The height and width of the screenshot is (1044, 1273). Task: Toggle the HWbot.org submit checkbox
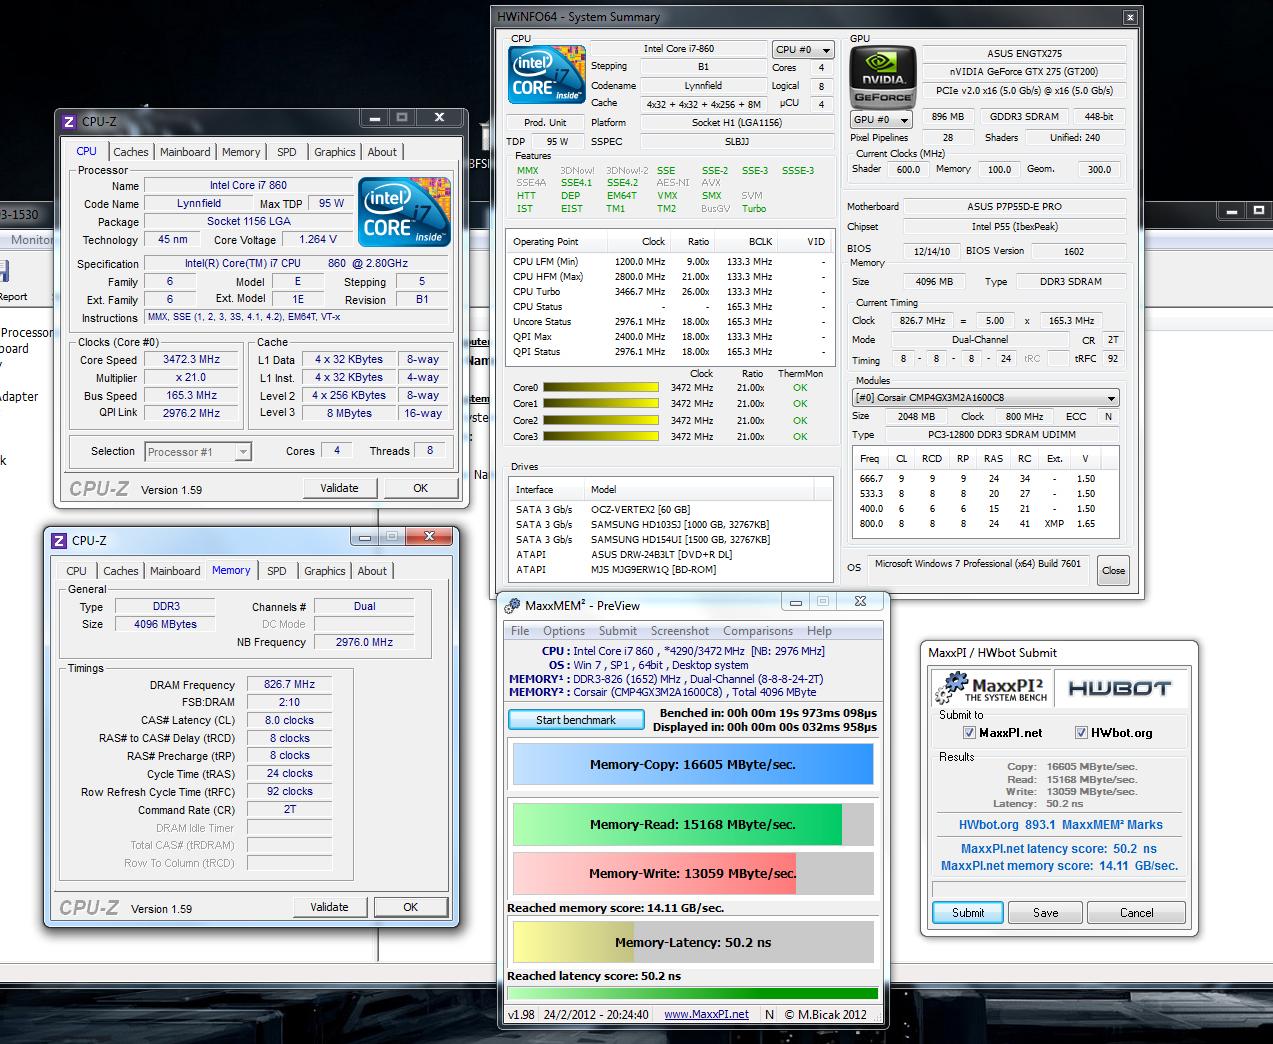pyautogui.click(x=1081, y=733)
